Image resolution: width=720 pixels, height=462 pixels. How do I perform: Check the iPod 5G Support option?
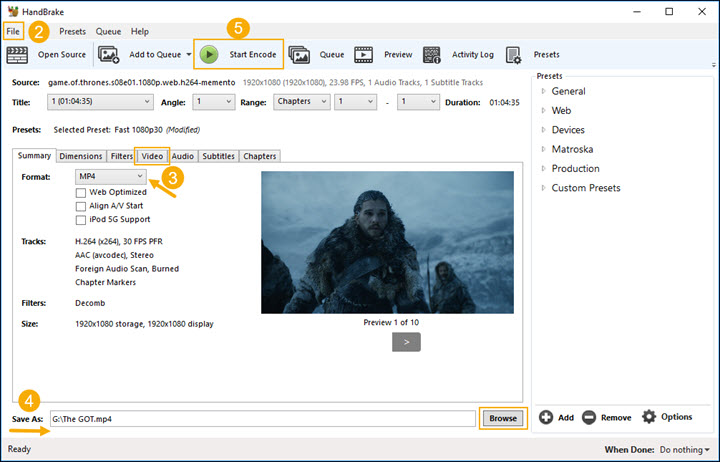[x=81, y=218]
